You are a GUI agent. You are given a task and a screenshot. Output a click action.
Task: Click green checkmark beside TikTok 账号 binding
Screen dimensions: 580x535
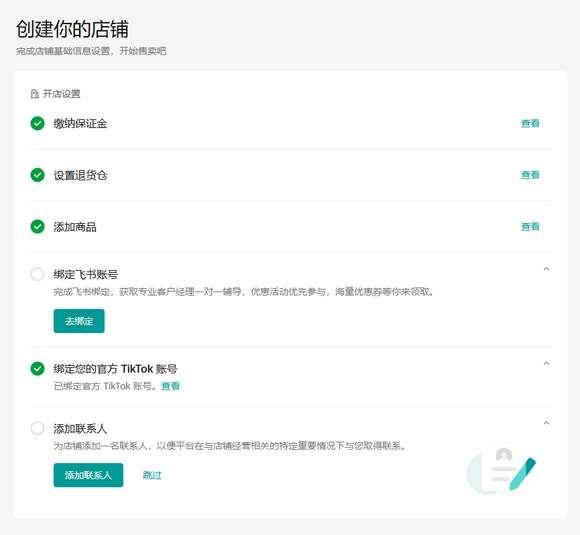37,369
